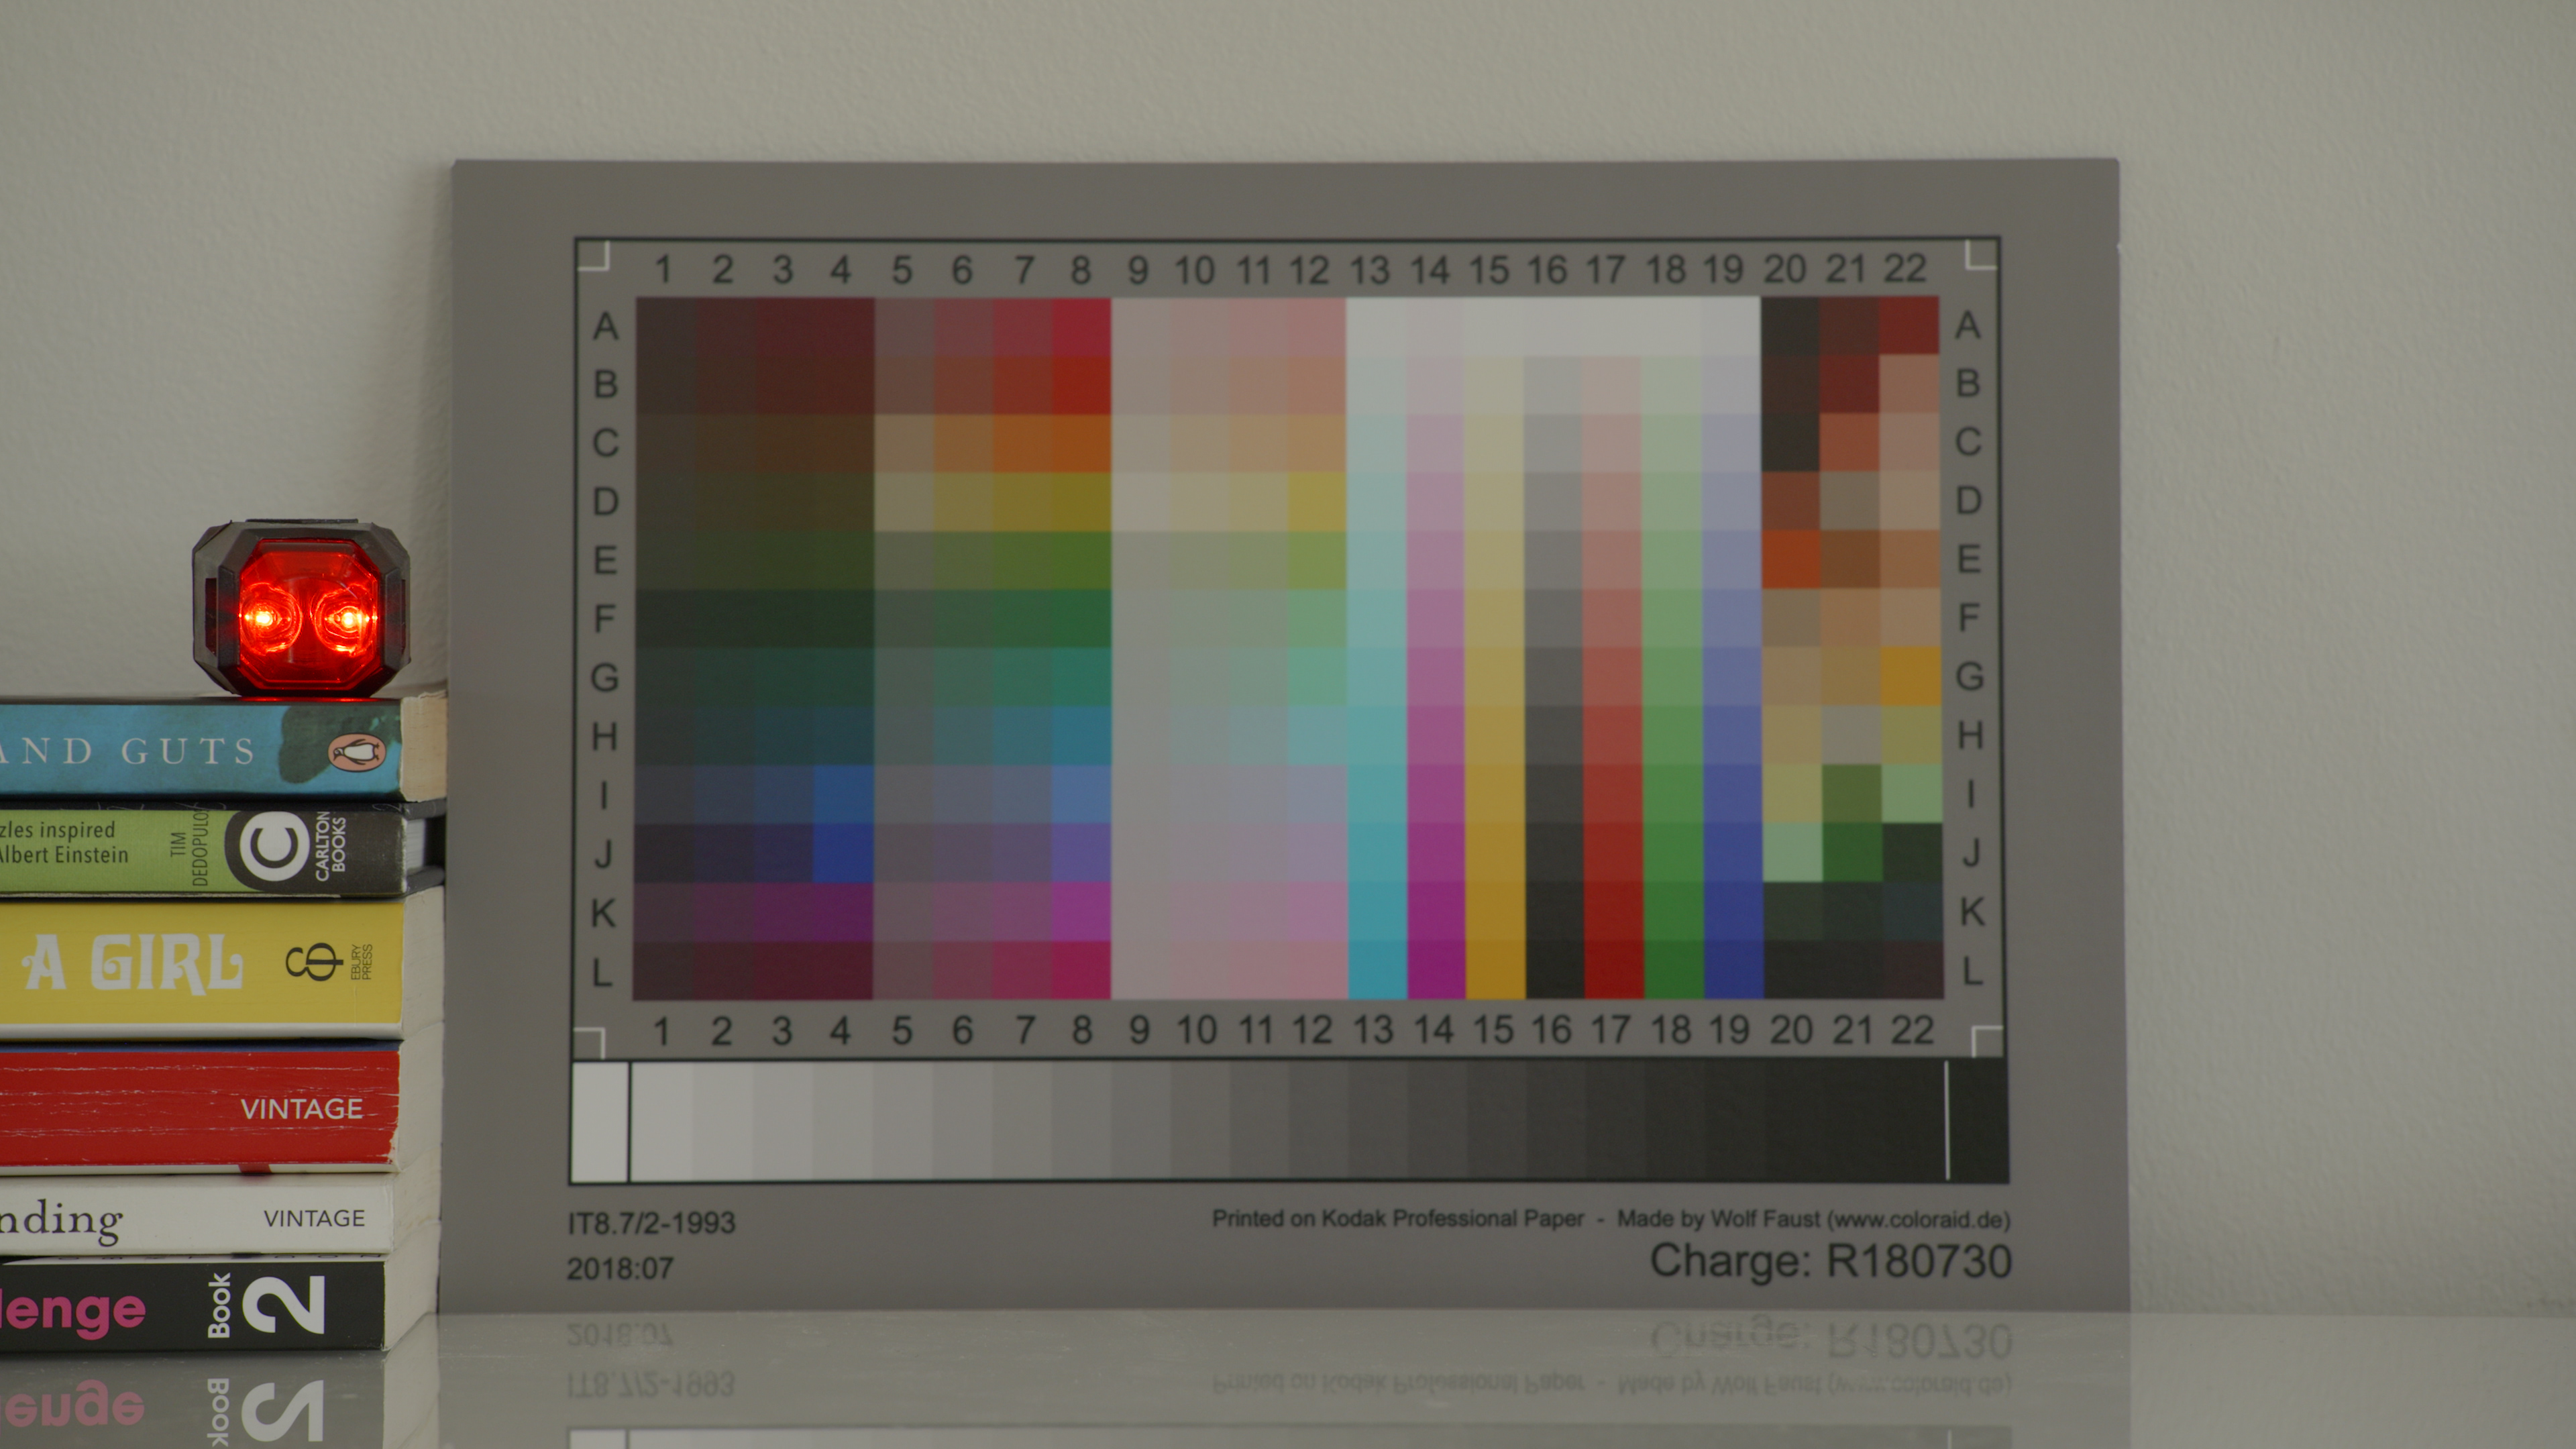
Task: Pick the vivid blue patch at J4
Action: pos(843,853)
